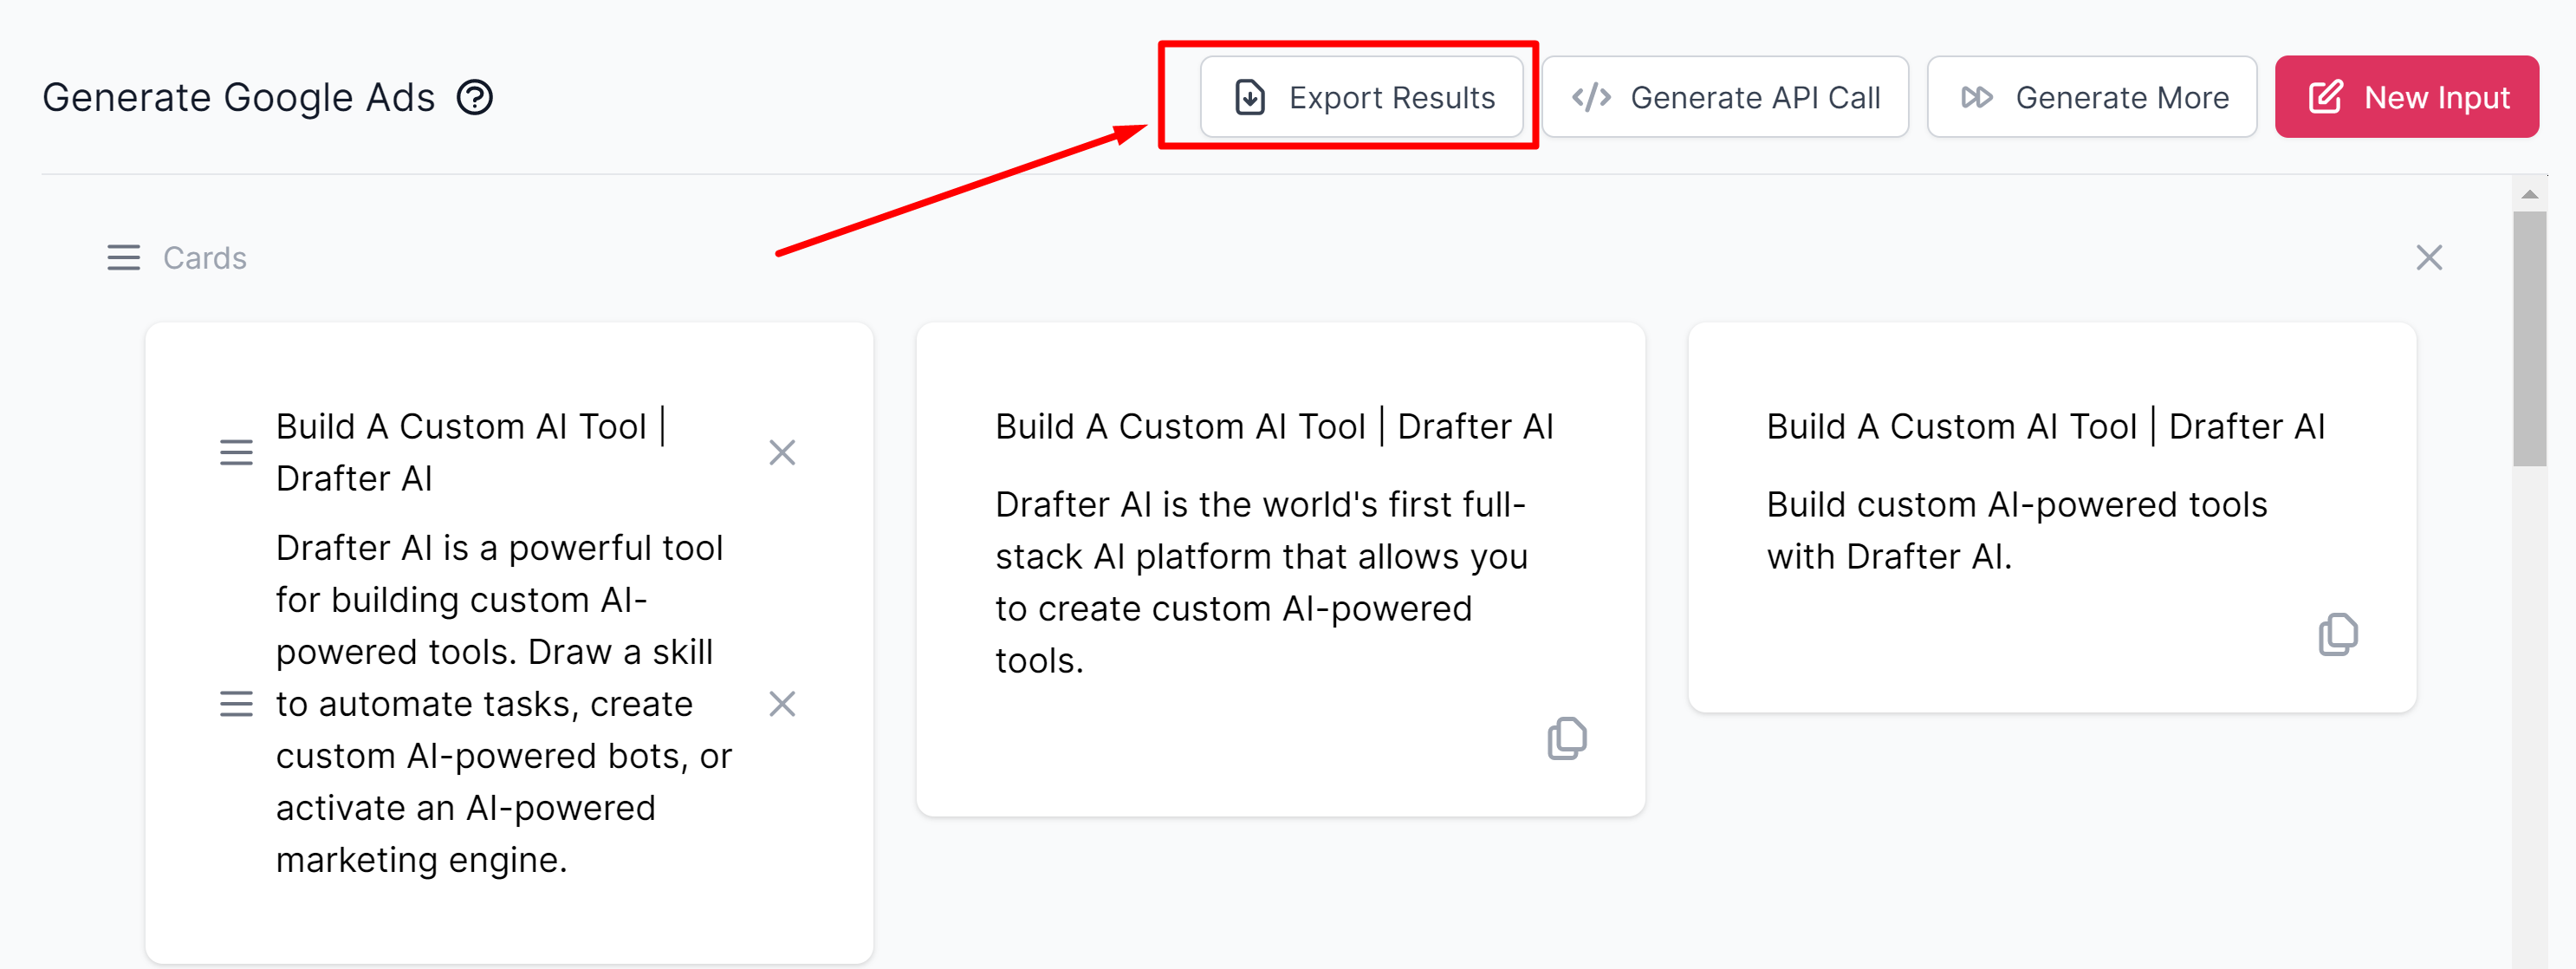Copy the second card's ad text
2576x969 pixels.
point(1566,738)
